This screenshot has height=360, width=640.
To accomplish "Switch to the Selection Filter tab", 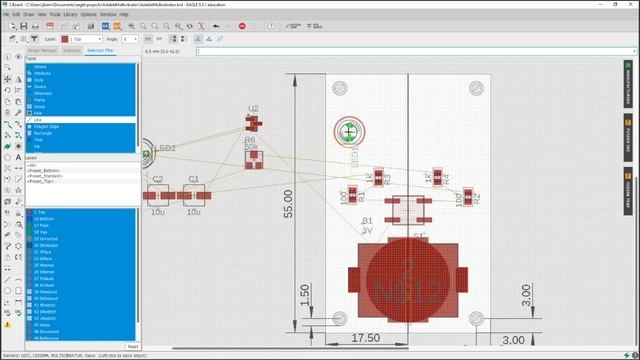I will tap(100, 51).
